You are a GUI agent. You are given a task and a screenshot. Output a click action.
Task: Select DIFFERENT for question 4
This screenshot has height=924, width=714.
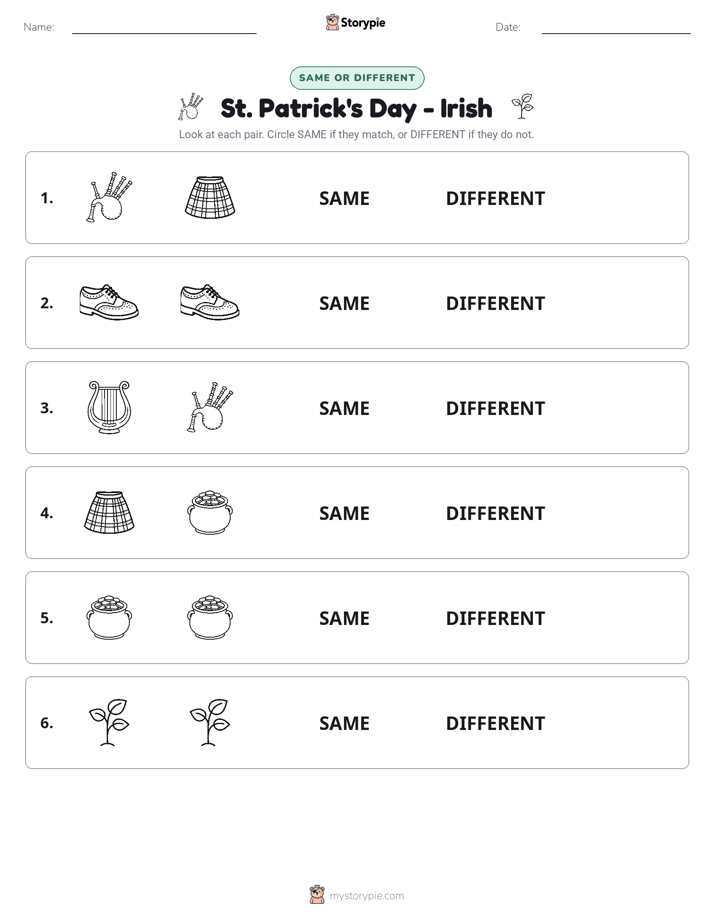[495, 513]
